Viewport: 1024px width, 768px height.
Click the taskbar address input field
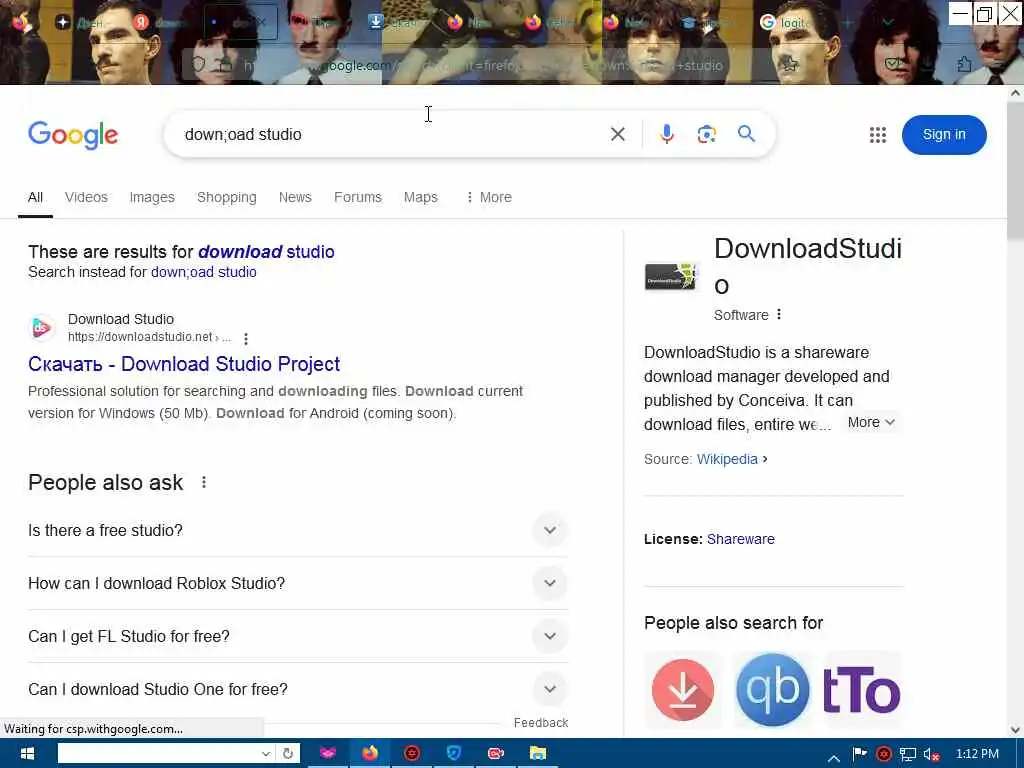[x=159, y=753]
